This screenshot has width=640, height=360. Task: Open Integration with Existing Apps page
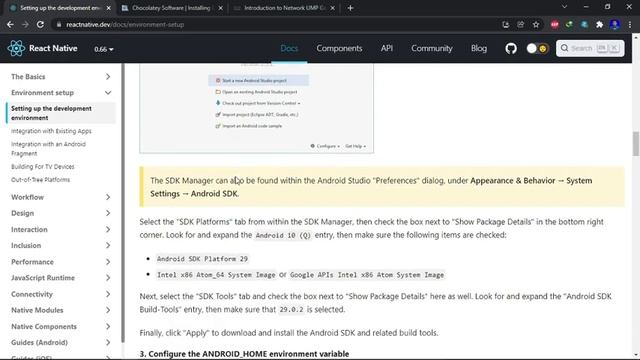click(51, 131)
